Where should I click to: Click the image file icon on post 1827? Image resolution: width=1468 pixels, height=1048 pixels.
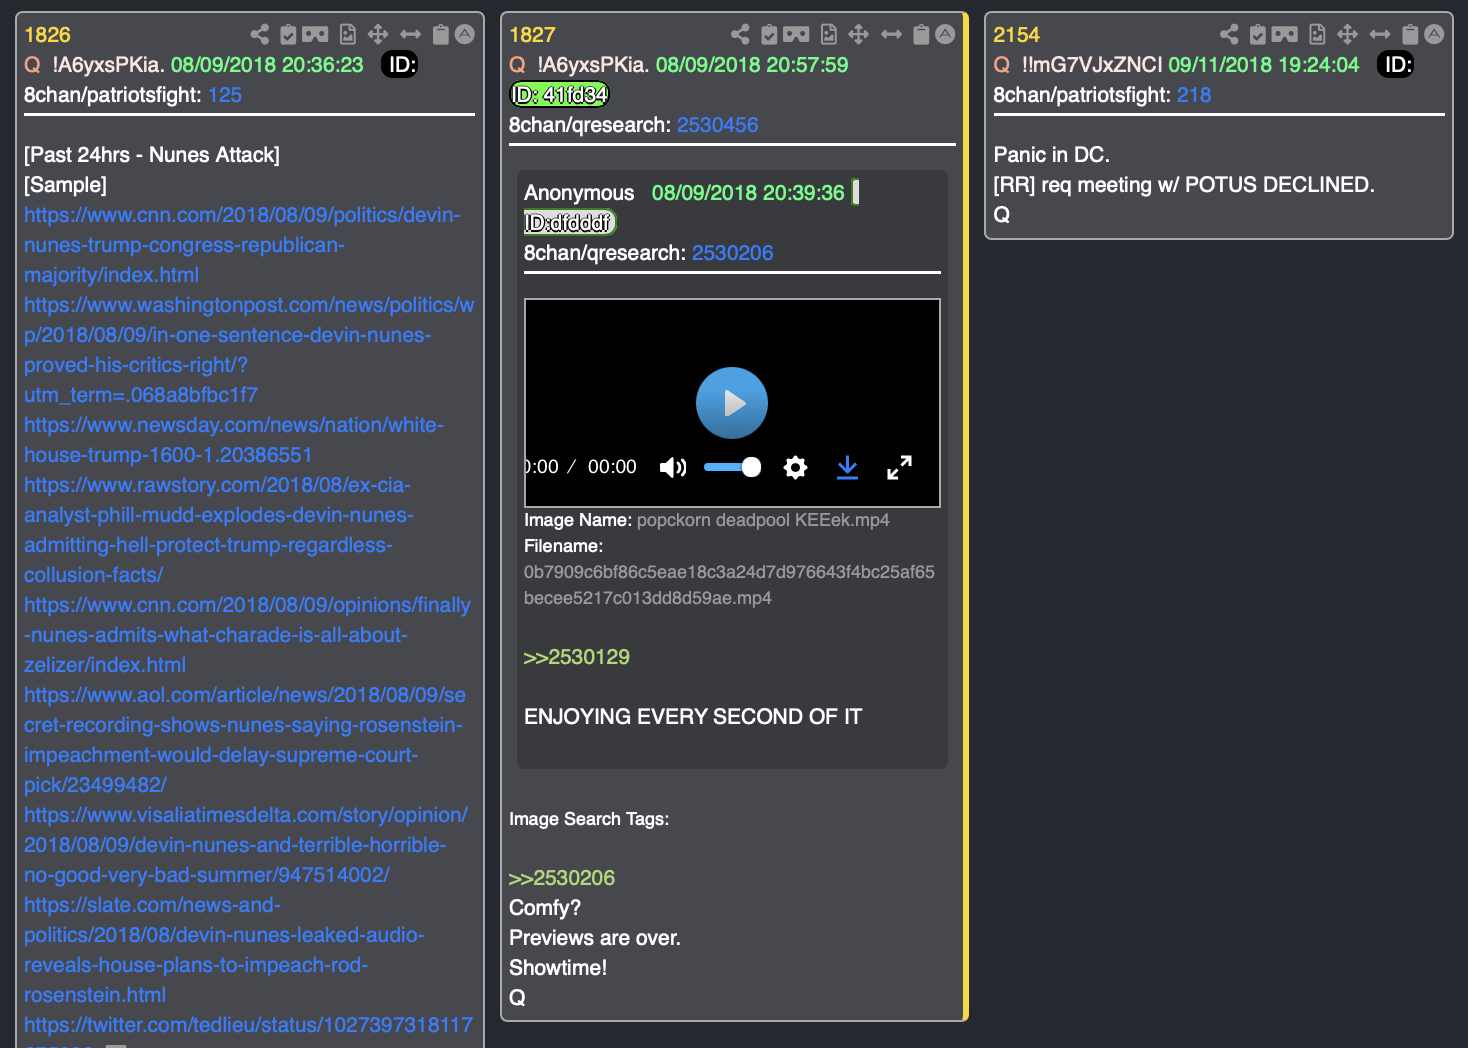828,35
